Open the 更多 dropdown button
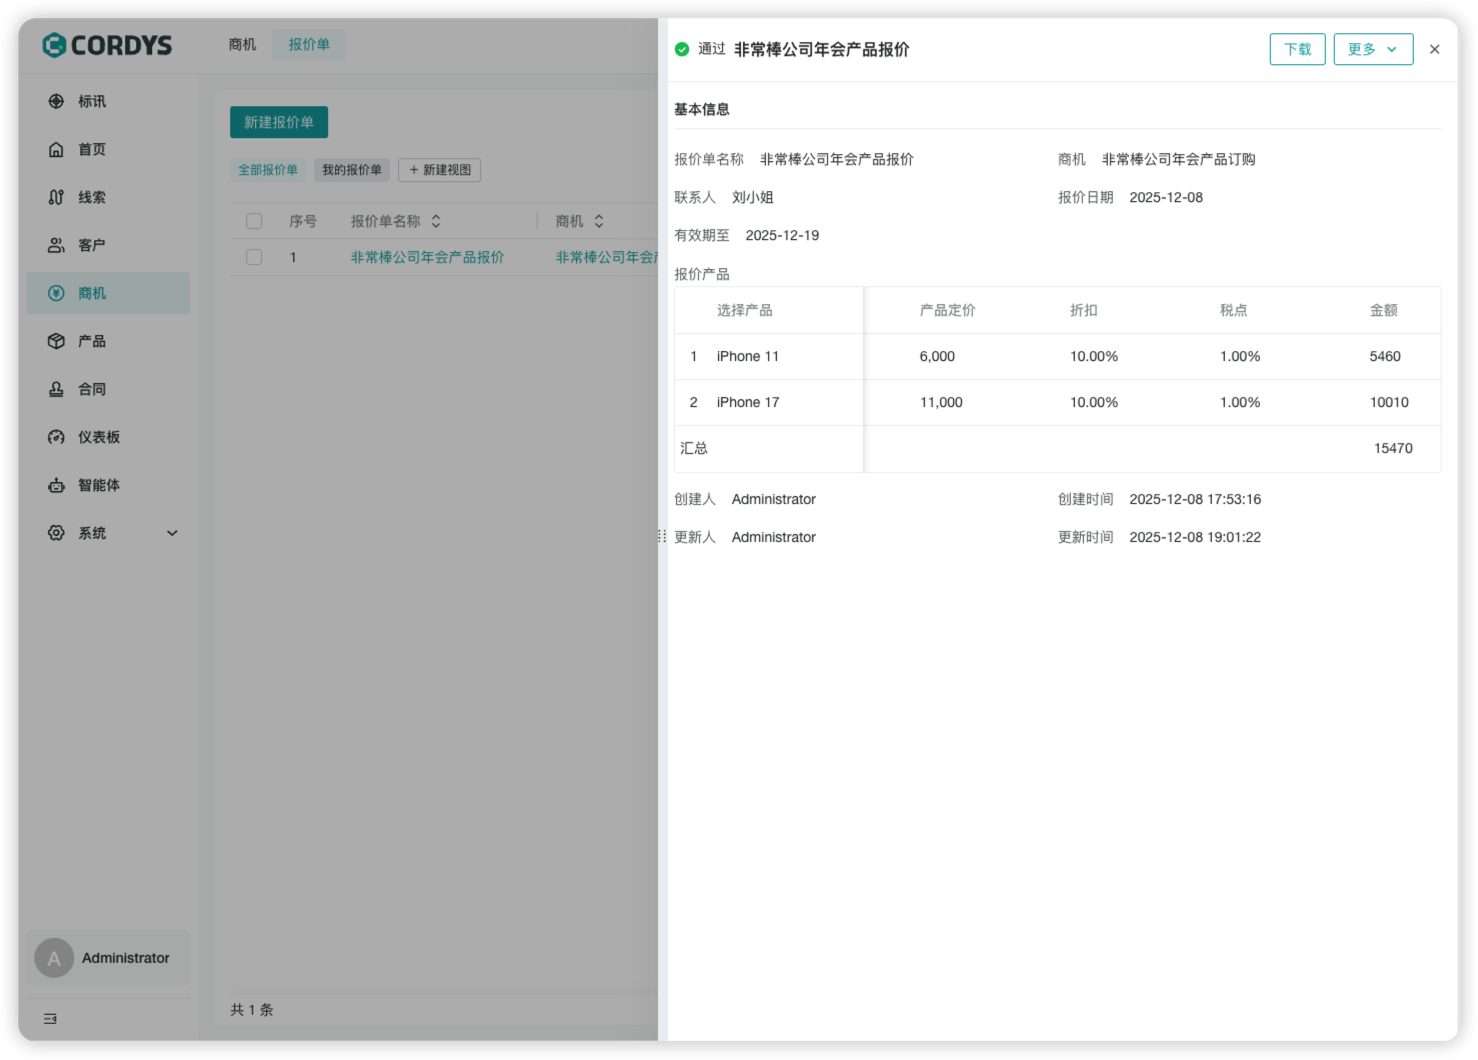Image resolution: width=1478 pixels, height=1060 pixels. click(x=1372, y=49)
